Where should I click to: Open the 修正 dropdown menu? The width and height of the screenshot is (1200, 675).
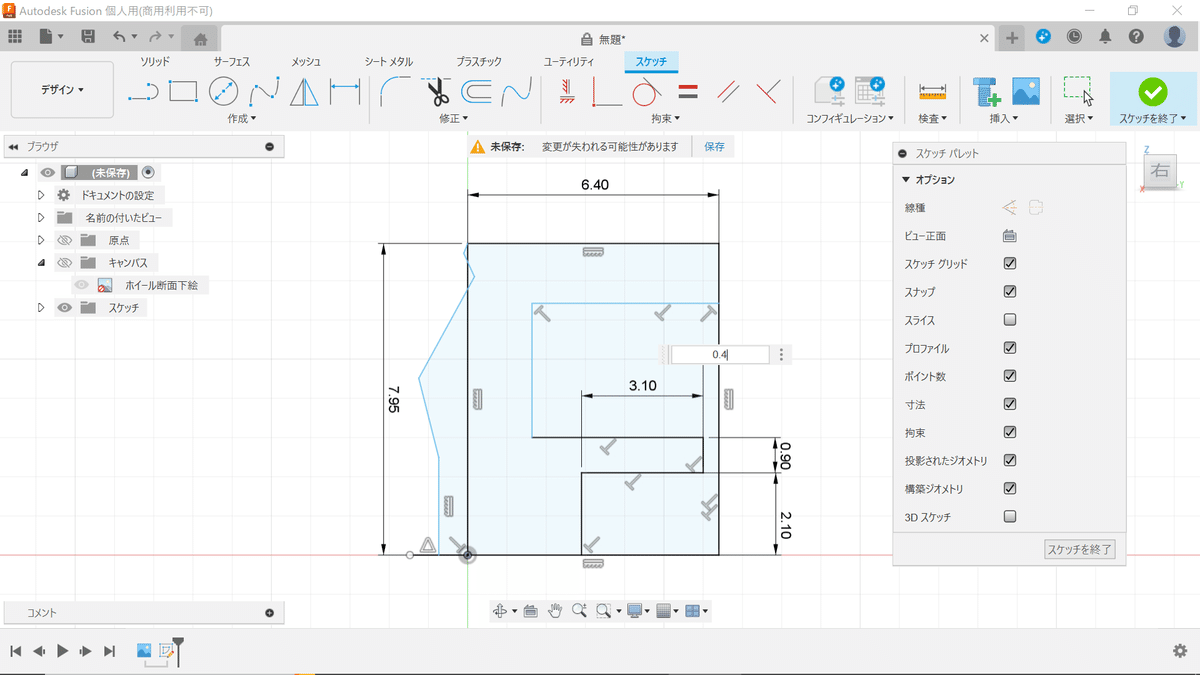point(454,118)
